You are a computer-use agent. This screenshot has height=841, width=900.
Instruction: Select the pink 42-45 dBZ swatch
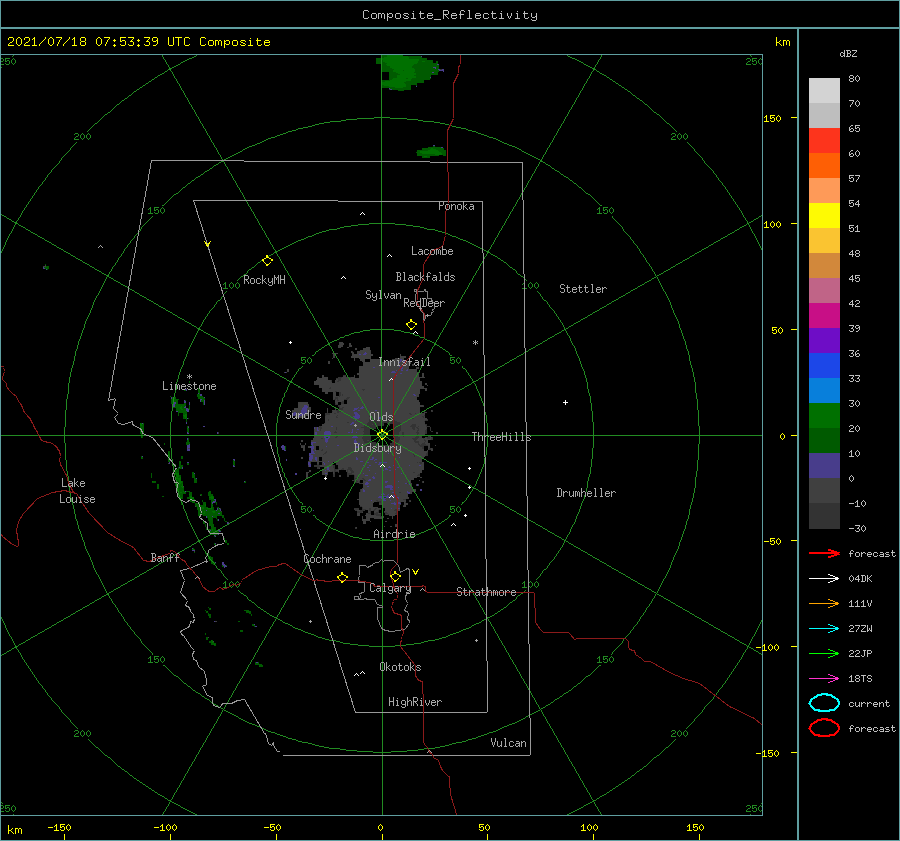(x=824, y=290)
